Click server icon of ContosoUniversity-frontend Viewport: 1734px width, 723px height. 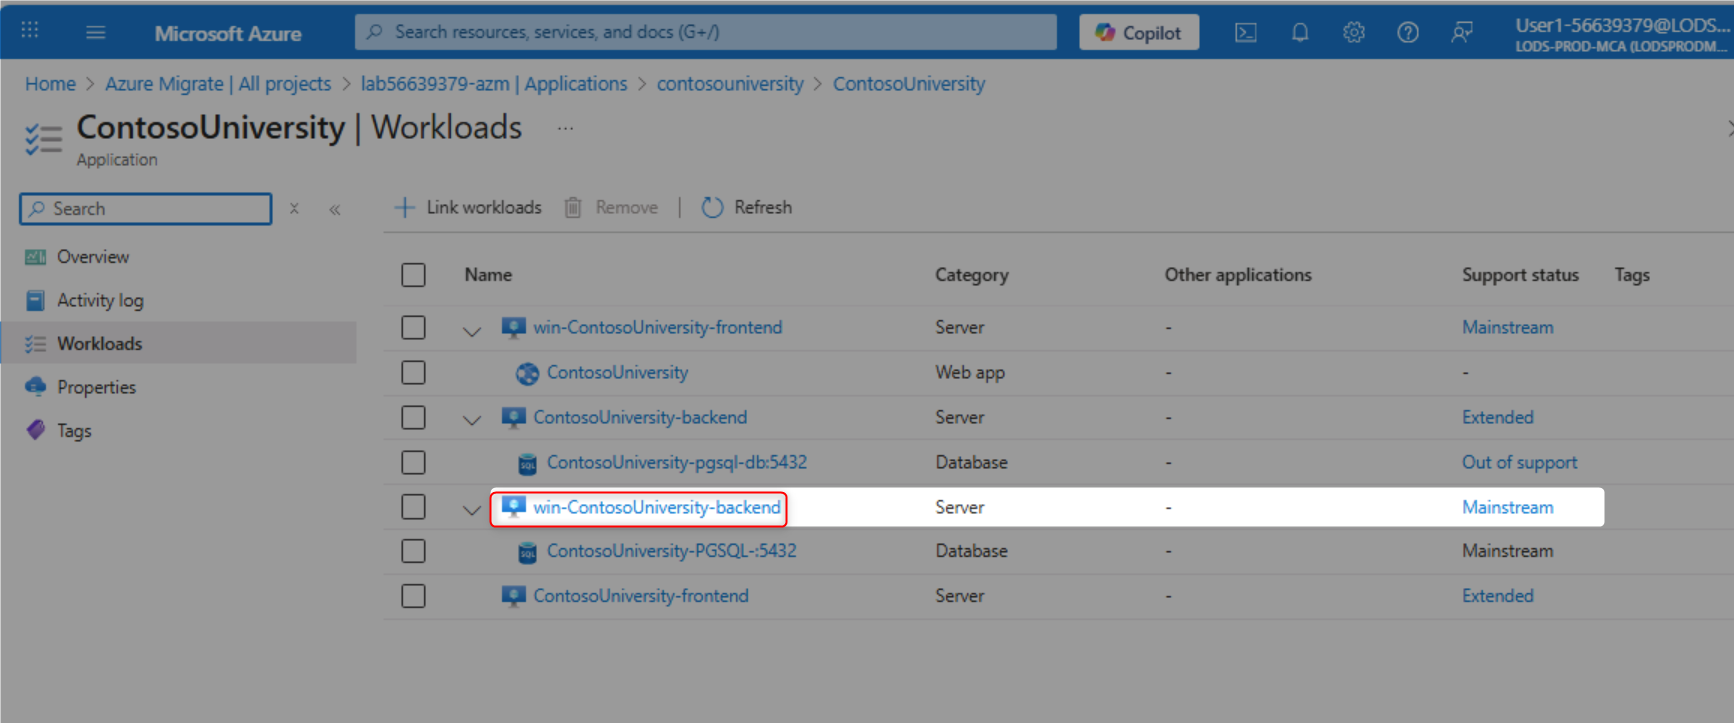click(x=513, y=597)
